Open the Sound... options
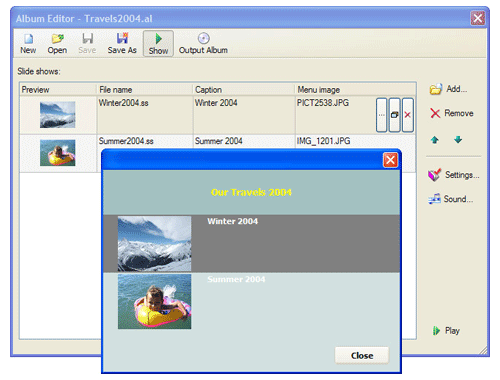 pos(451,199)
